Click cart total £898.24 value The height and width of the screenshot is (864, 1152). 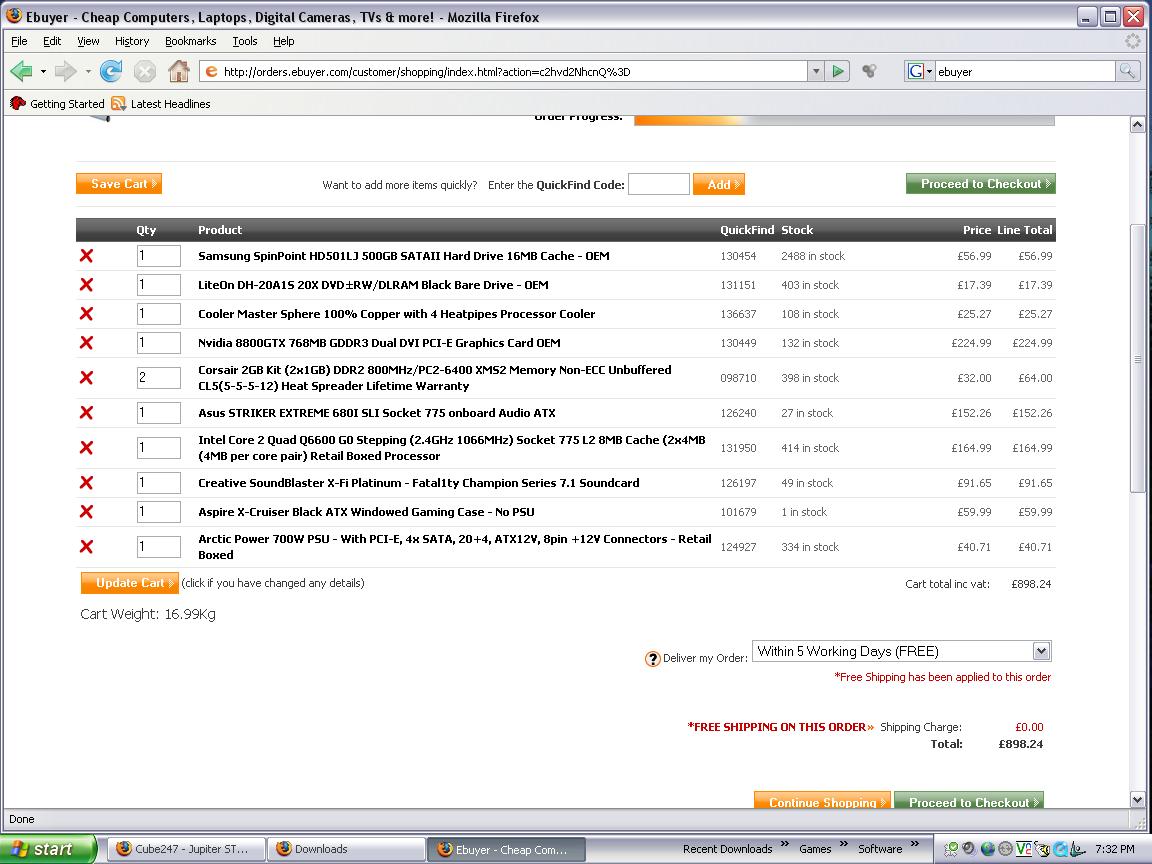coord(1031,584)
